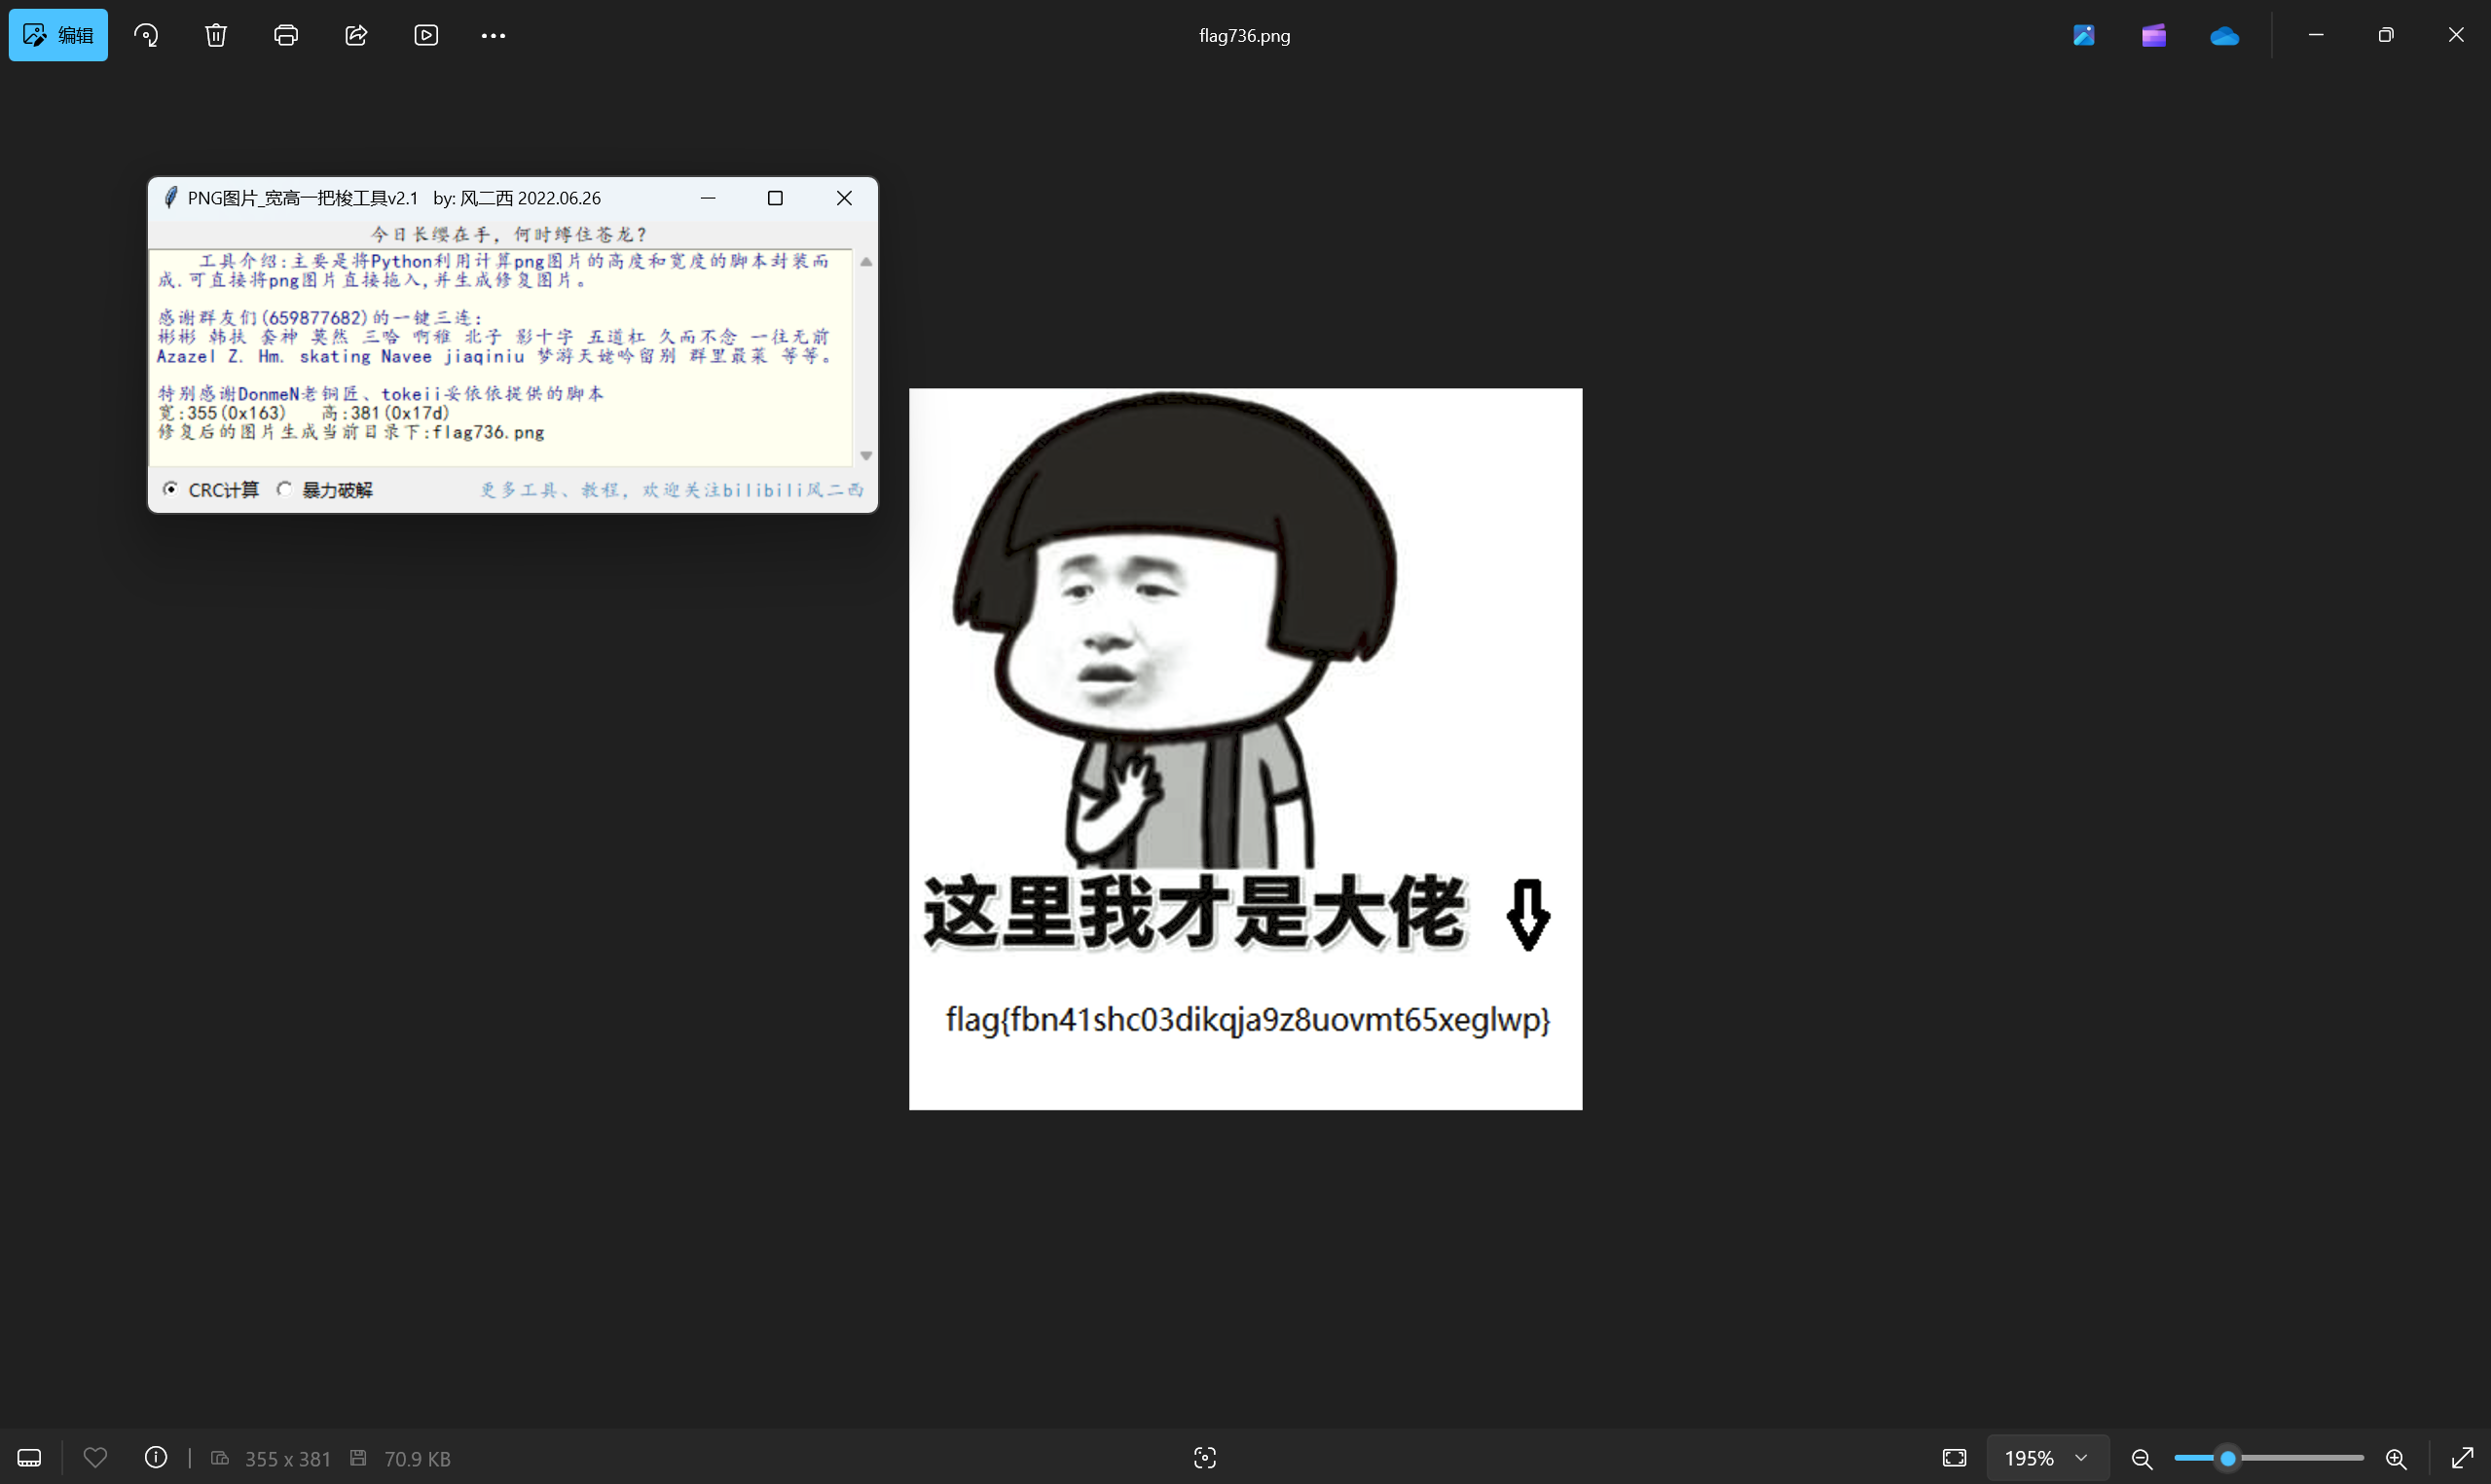Click the displayed meme image
Viewport: 2491px width, 1484px height.
click(x=1245, y=748)
